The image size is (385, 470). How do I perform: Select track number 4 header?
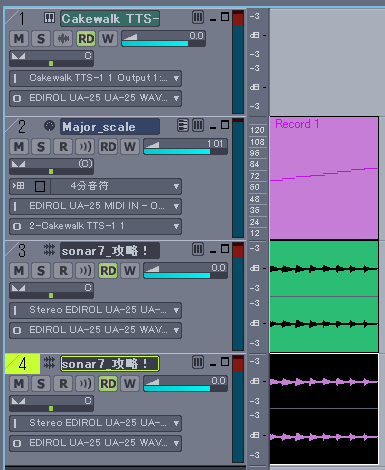[22, 364]
